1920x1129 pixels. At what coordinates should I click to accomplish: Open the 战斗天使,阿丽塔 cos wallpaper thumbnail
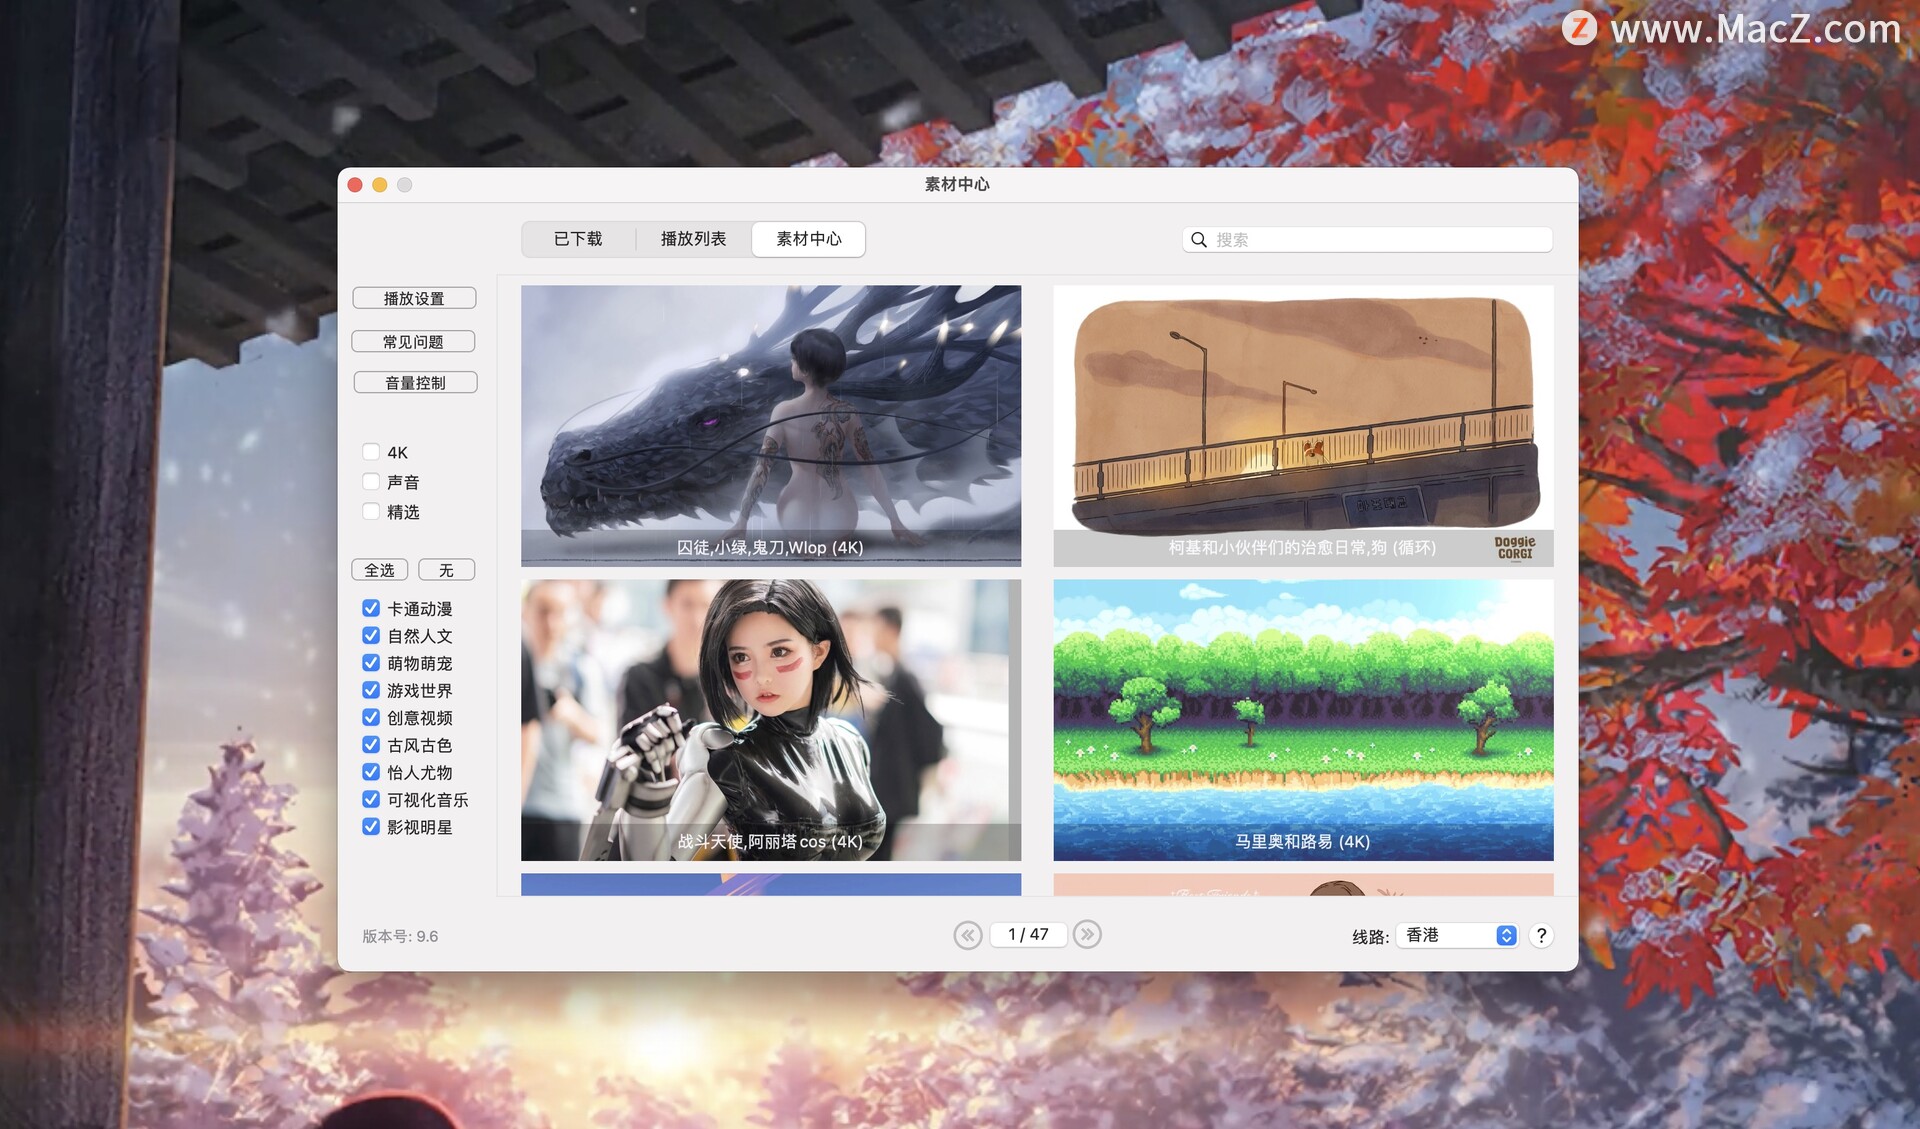point(771,720)
